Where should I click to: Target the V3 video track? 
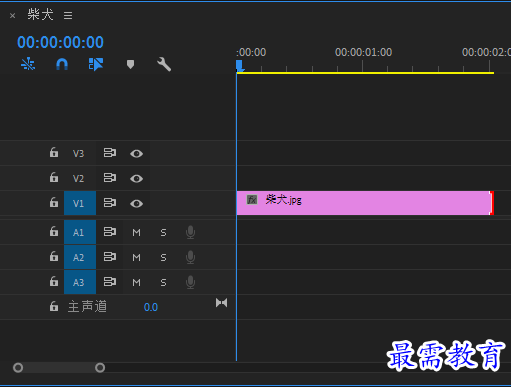click(79, 153)
